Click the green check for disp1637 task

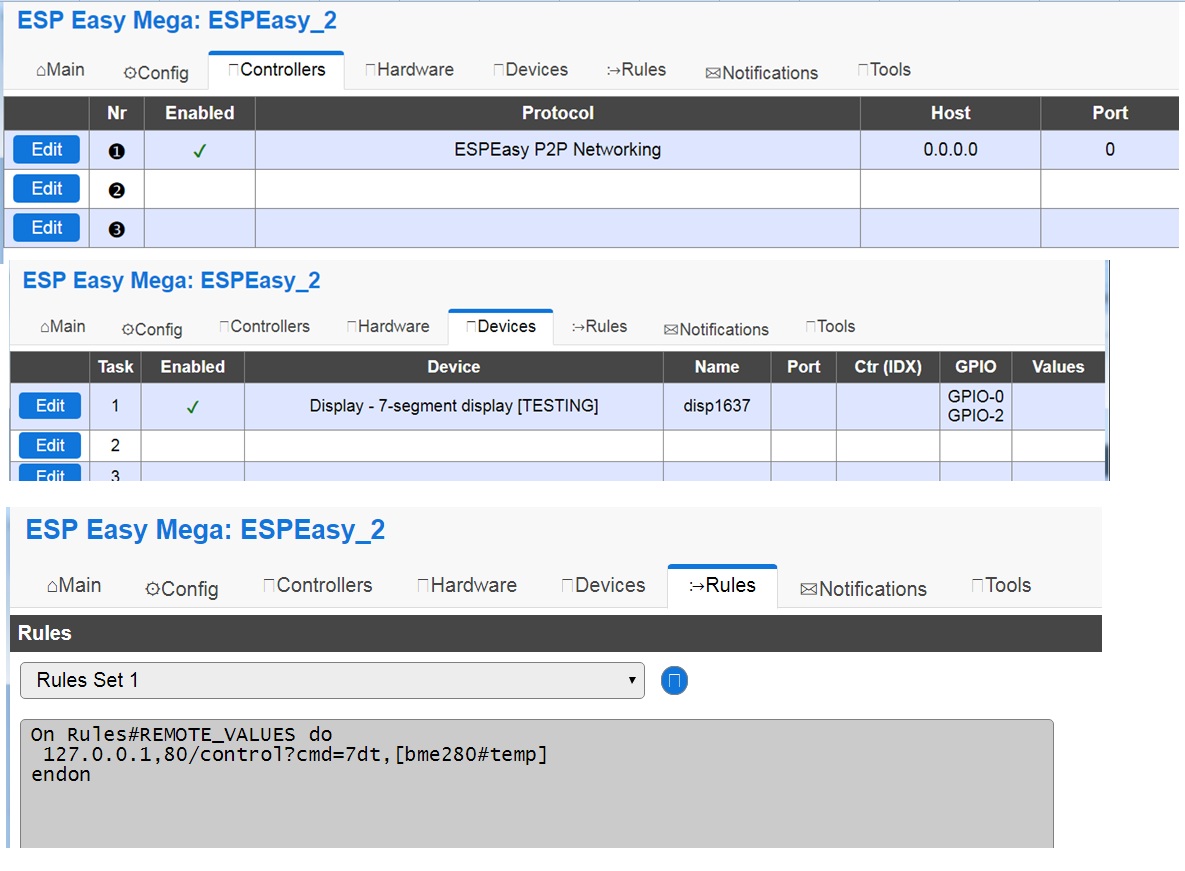click(193, 407)
